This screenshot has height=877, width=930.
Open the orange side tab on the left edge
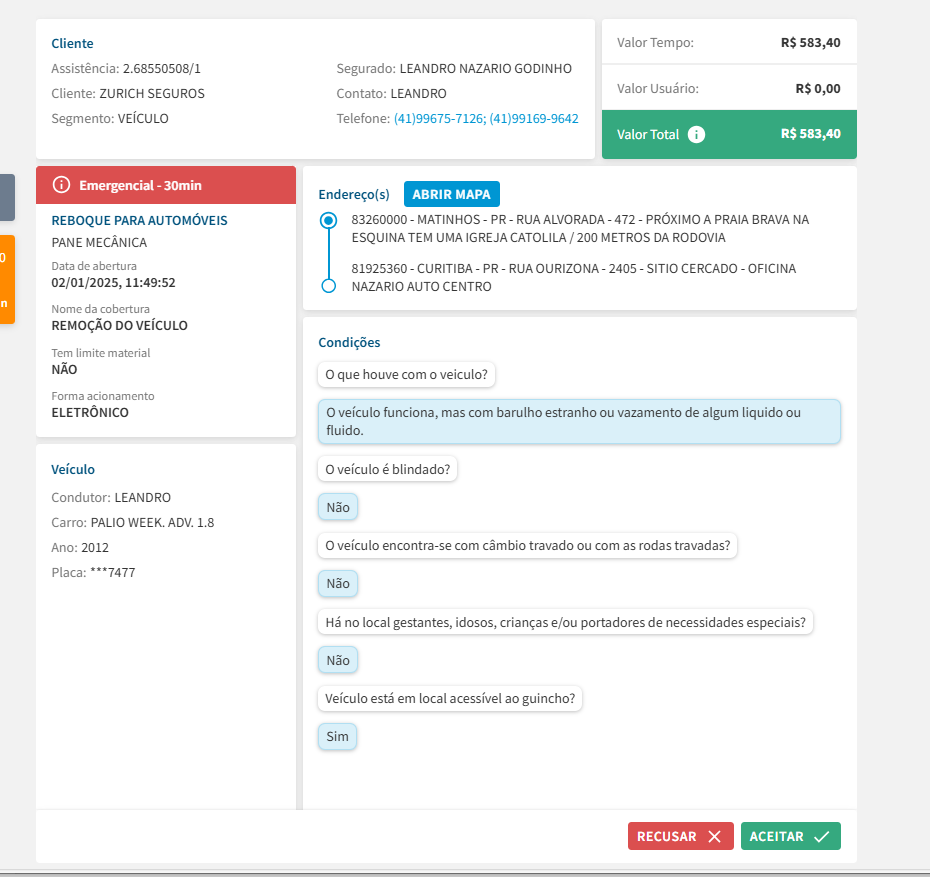[6, 279]
